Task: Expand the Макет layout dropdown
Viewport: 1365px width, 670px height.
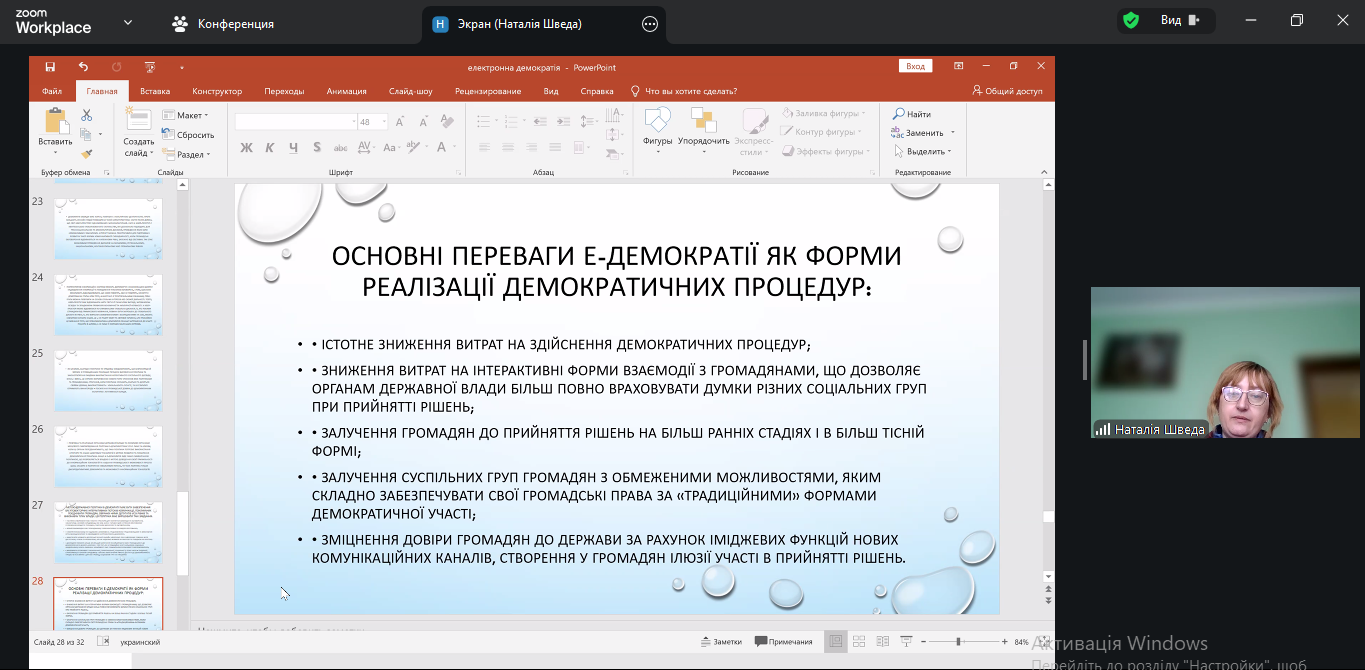Action: click(x=187, y=115)
